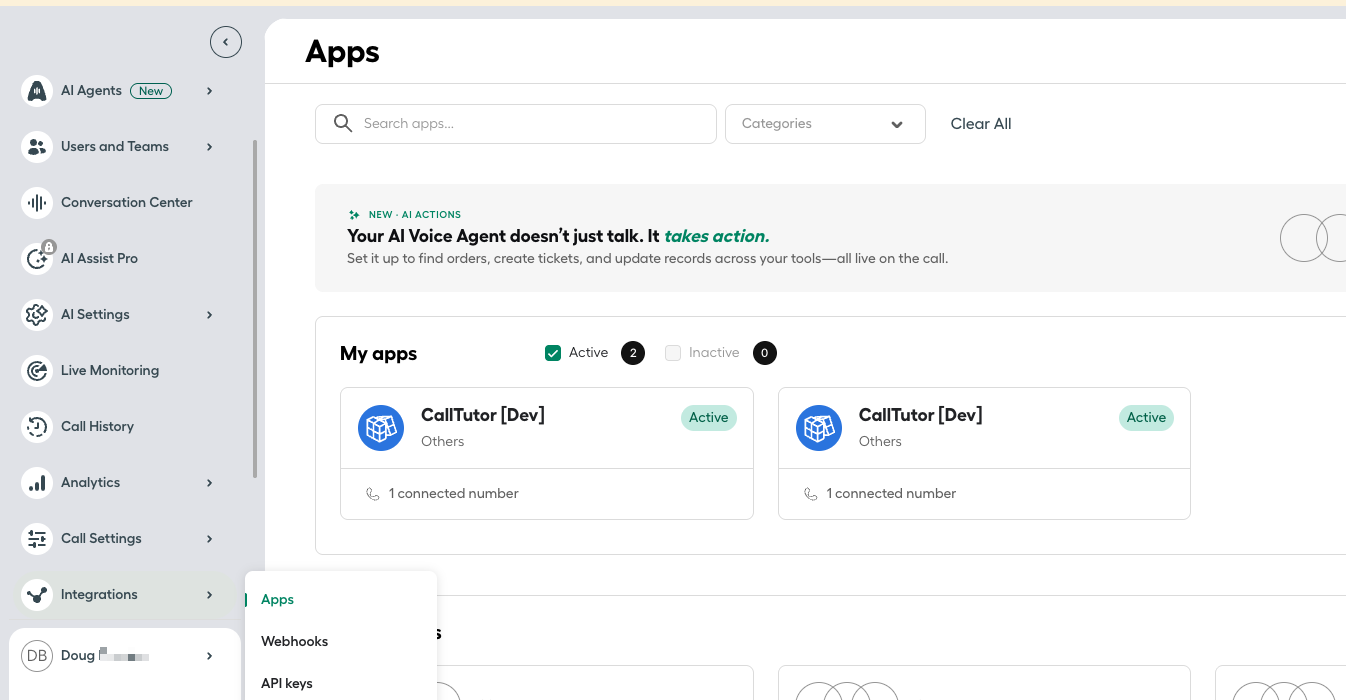Collapse the sidebar with the back arrow button
1346x700 pixels.
(226, 42)
